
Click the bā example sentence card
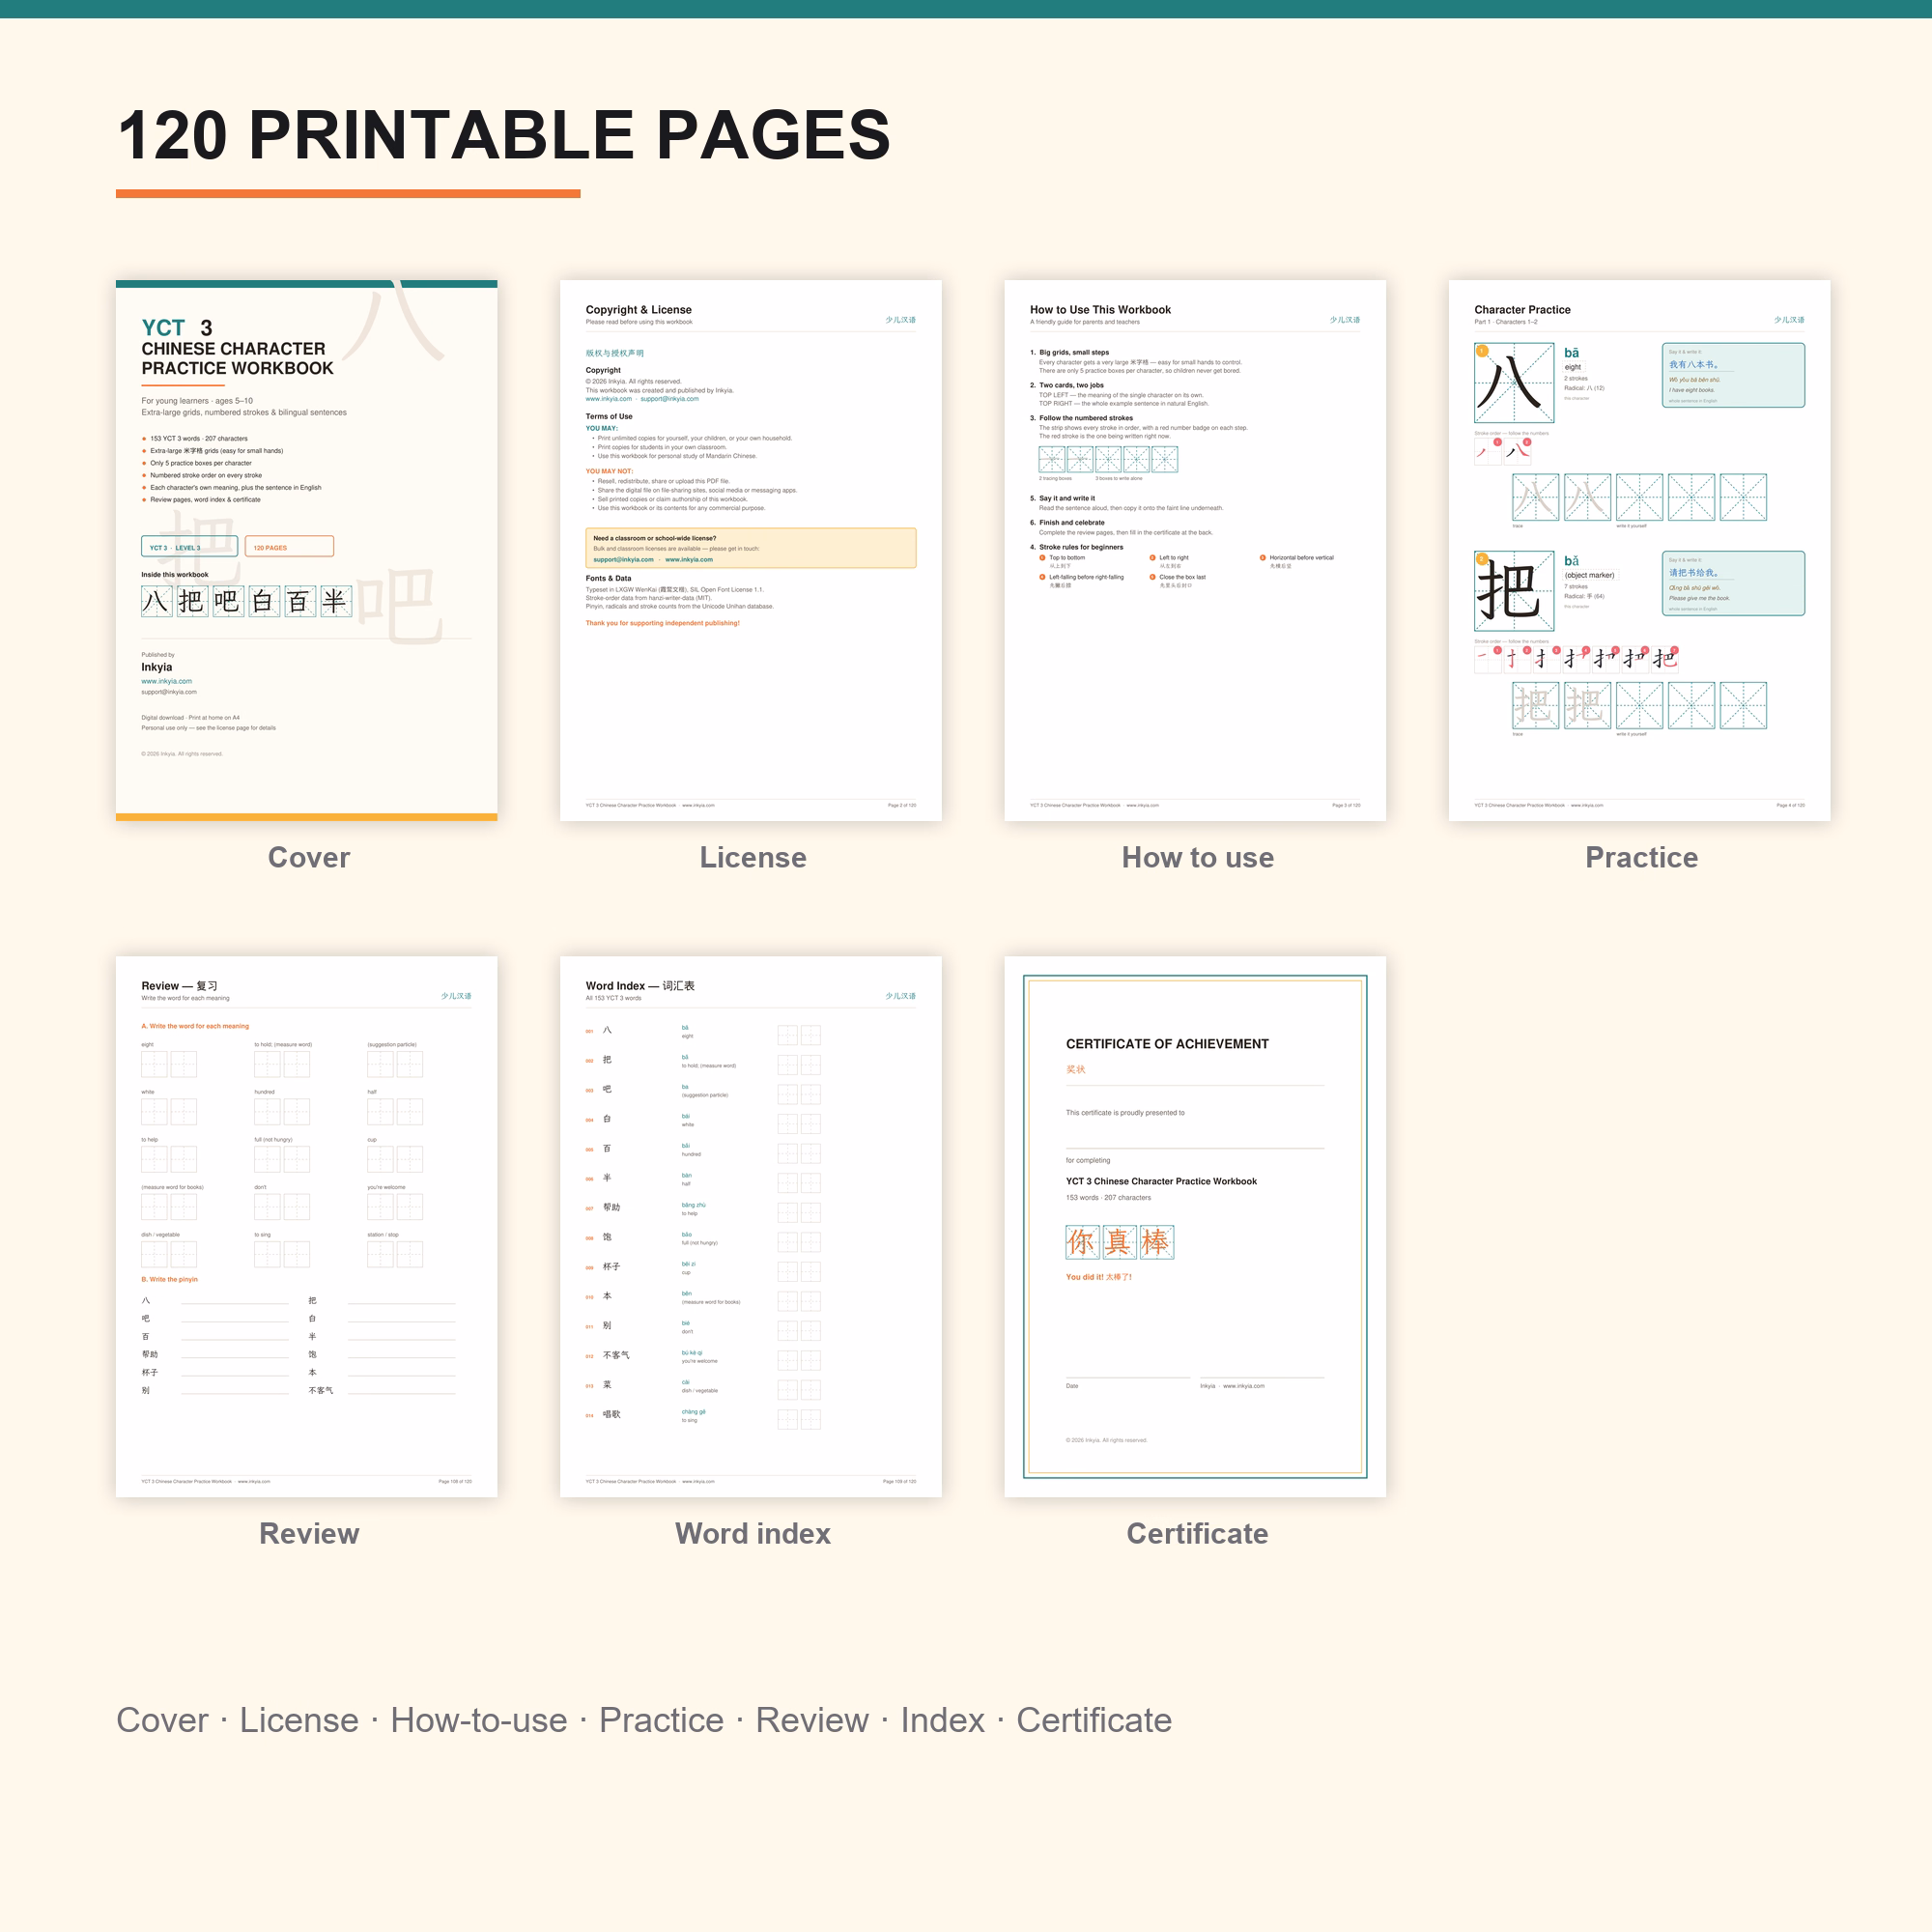[x=1733, y=375]
